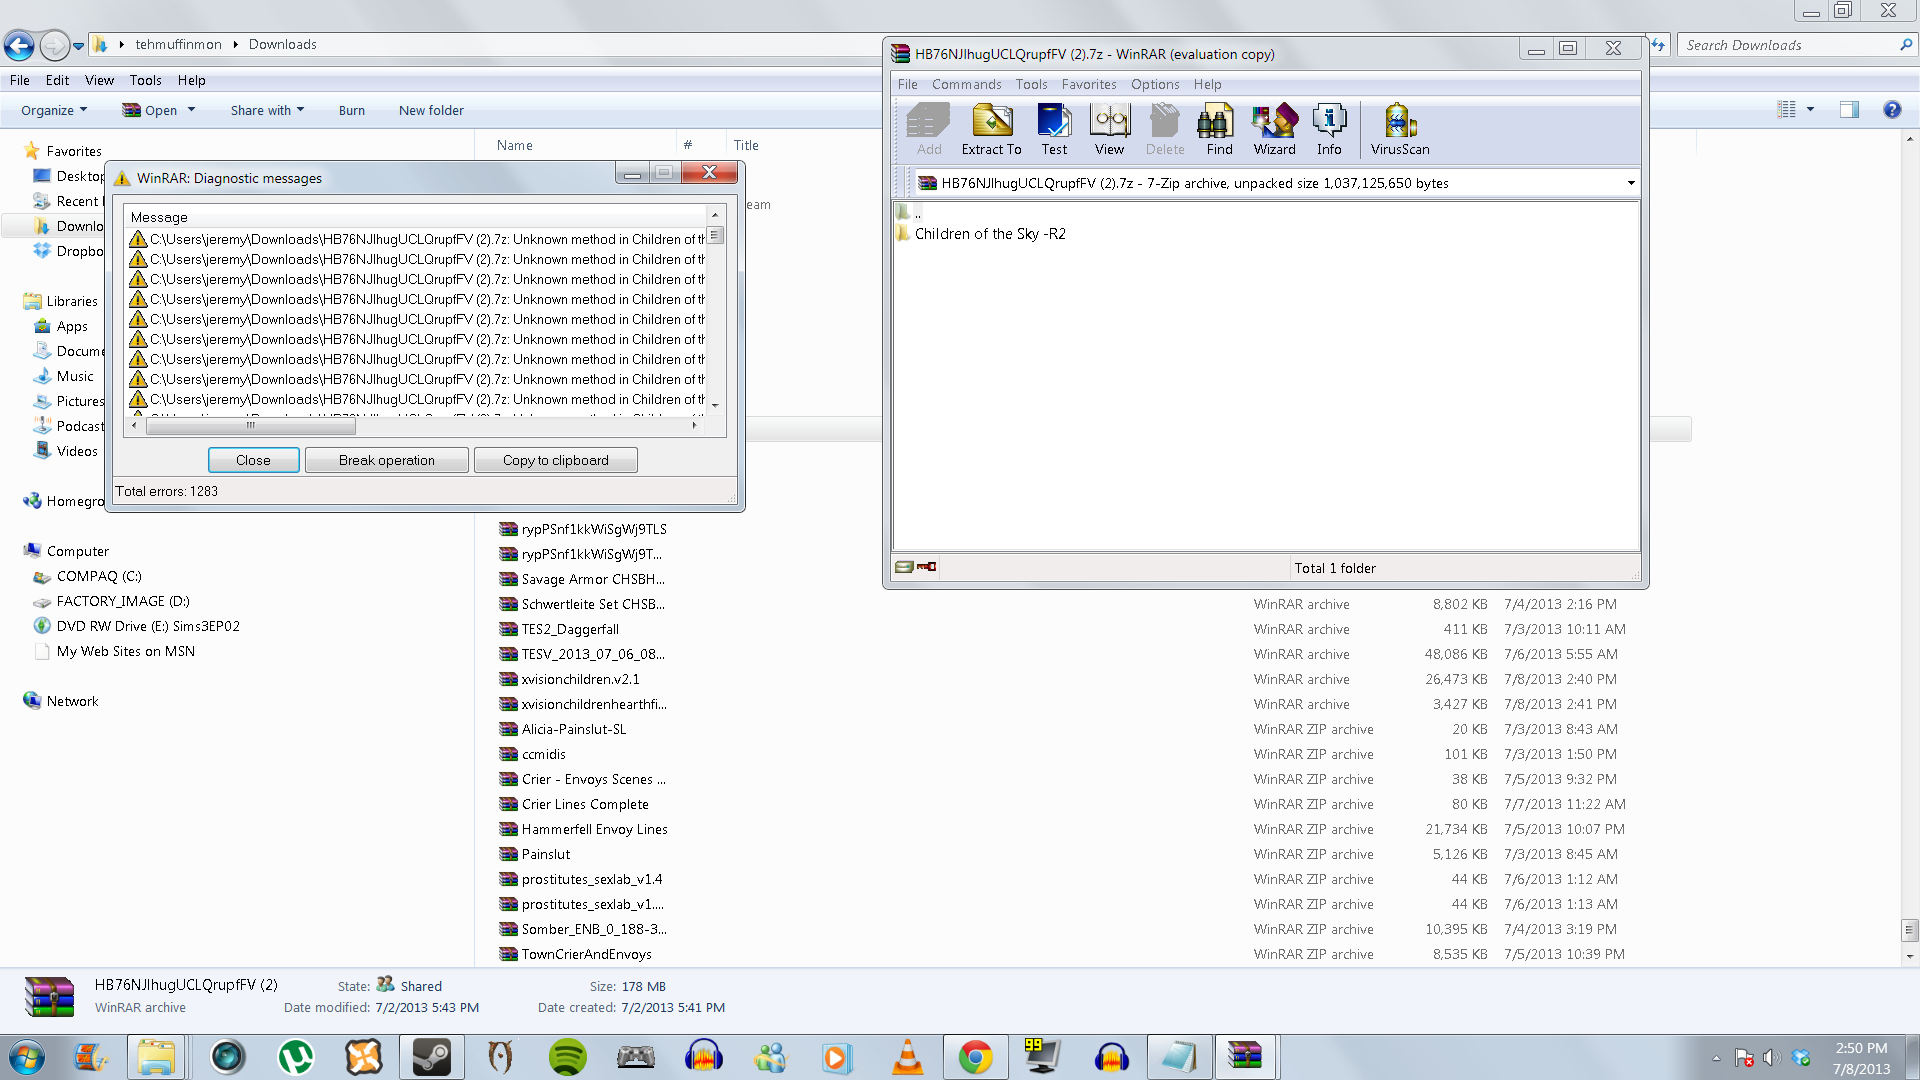Viewport: 1920px width, 1080px height.
Task: Open Spotify from the taskbar
Action: tap(568, 1057)
